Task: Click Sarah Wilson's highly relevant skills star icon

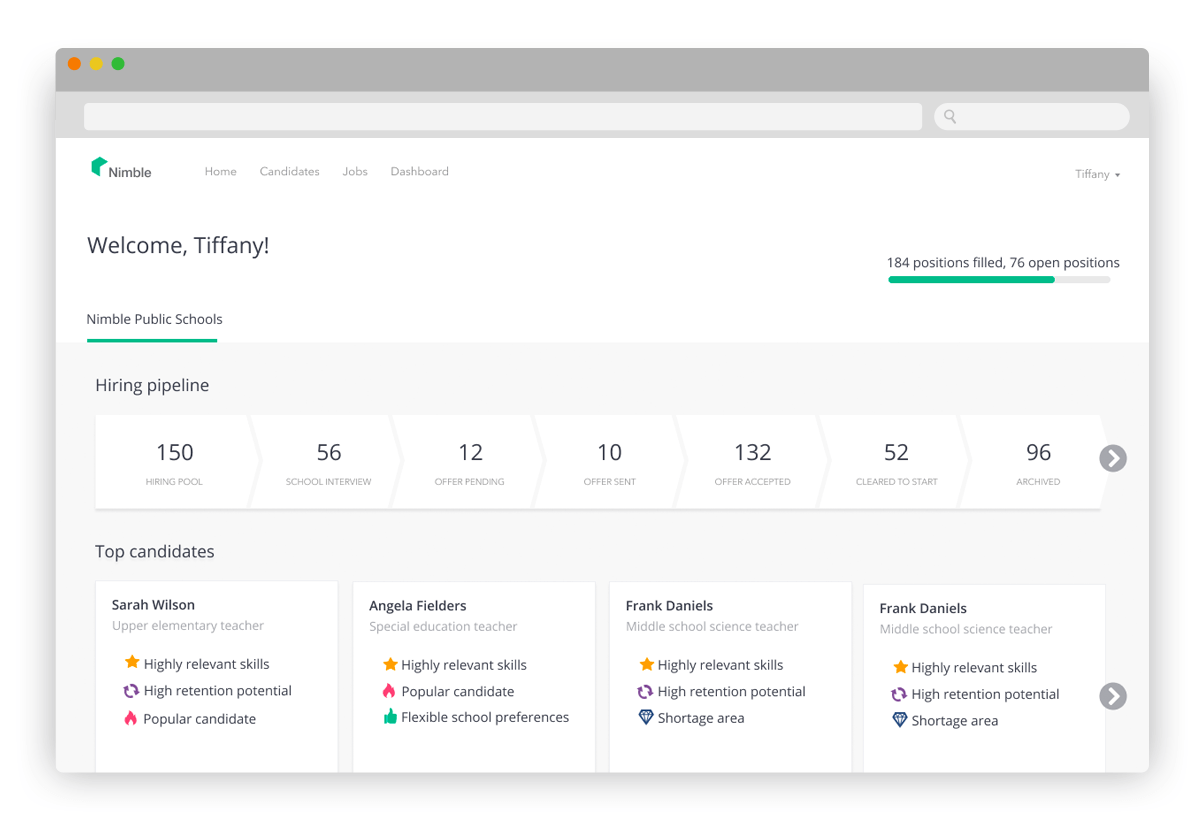Action: click(x=131, y=663)
